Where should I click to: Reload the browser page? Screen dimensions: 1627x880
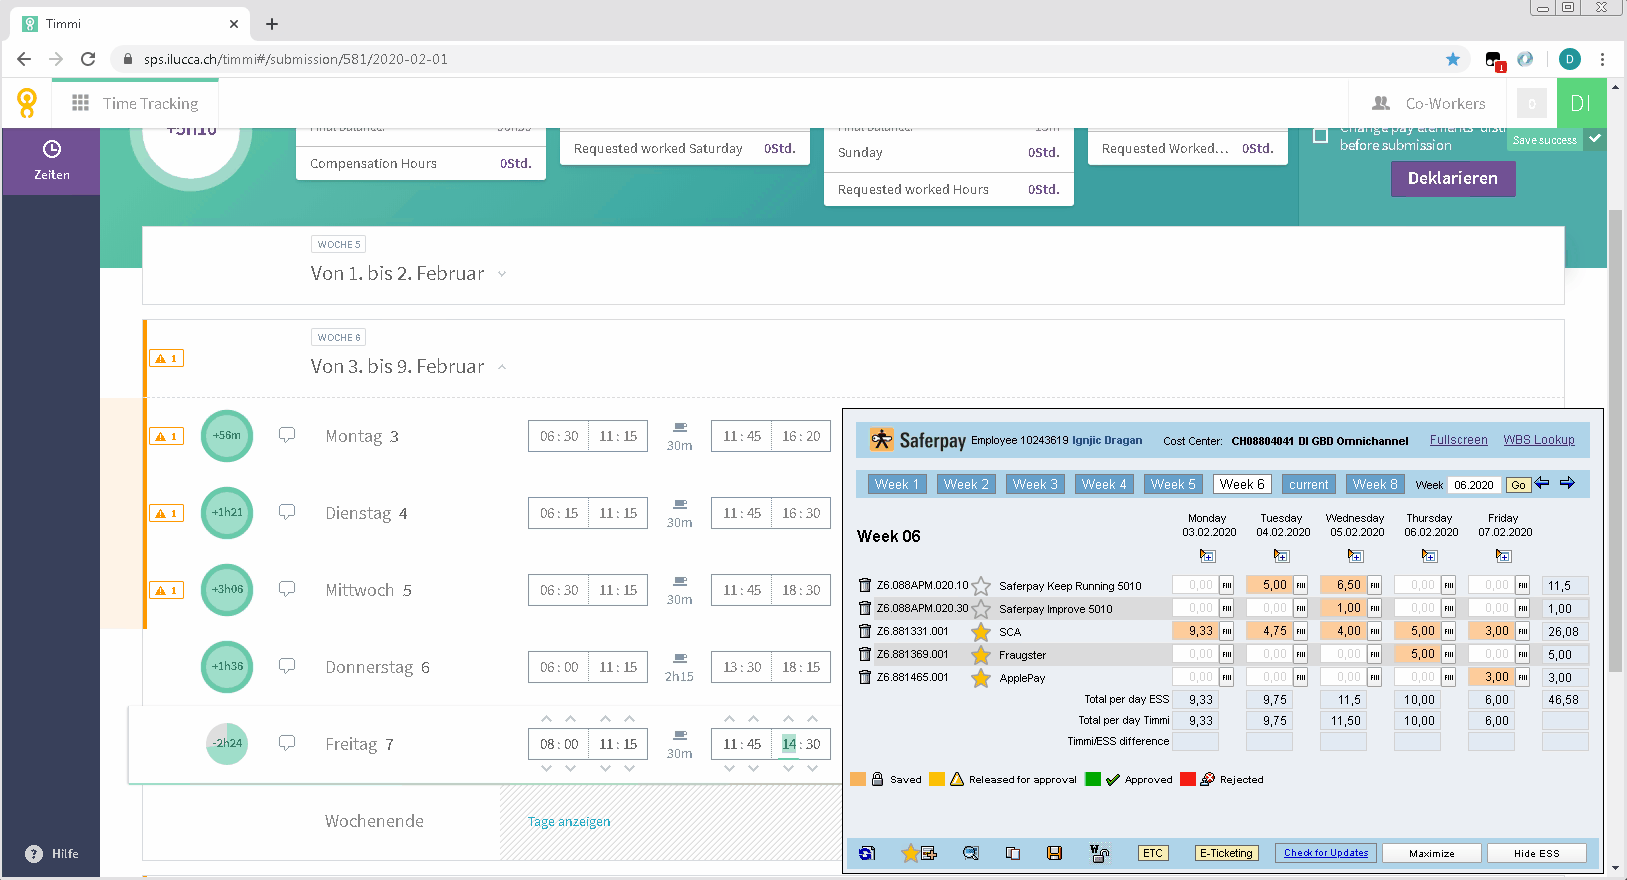[88, 59]
